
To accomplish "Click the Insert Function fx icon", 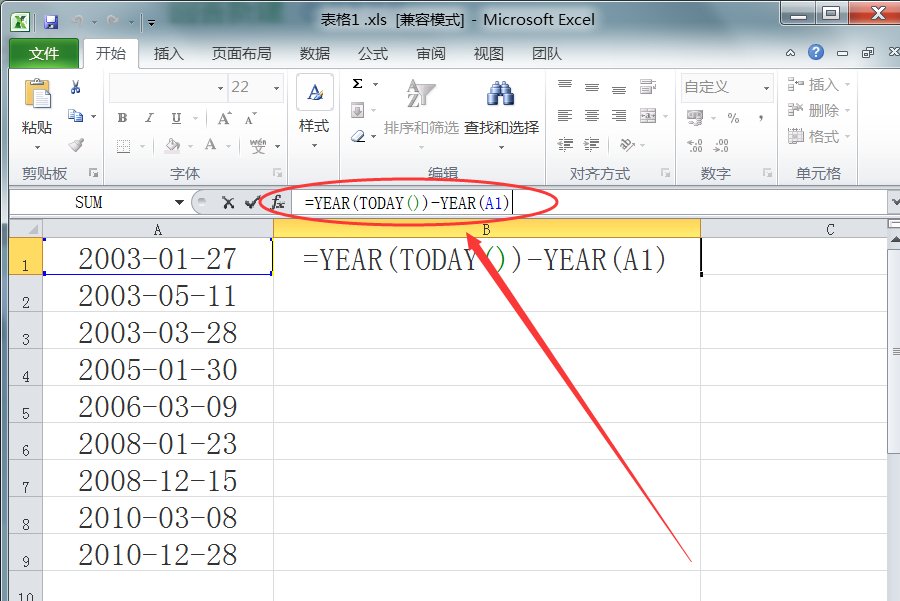I will (277, 202).
